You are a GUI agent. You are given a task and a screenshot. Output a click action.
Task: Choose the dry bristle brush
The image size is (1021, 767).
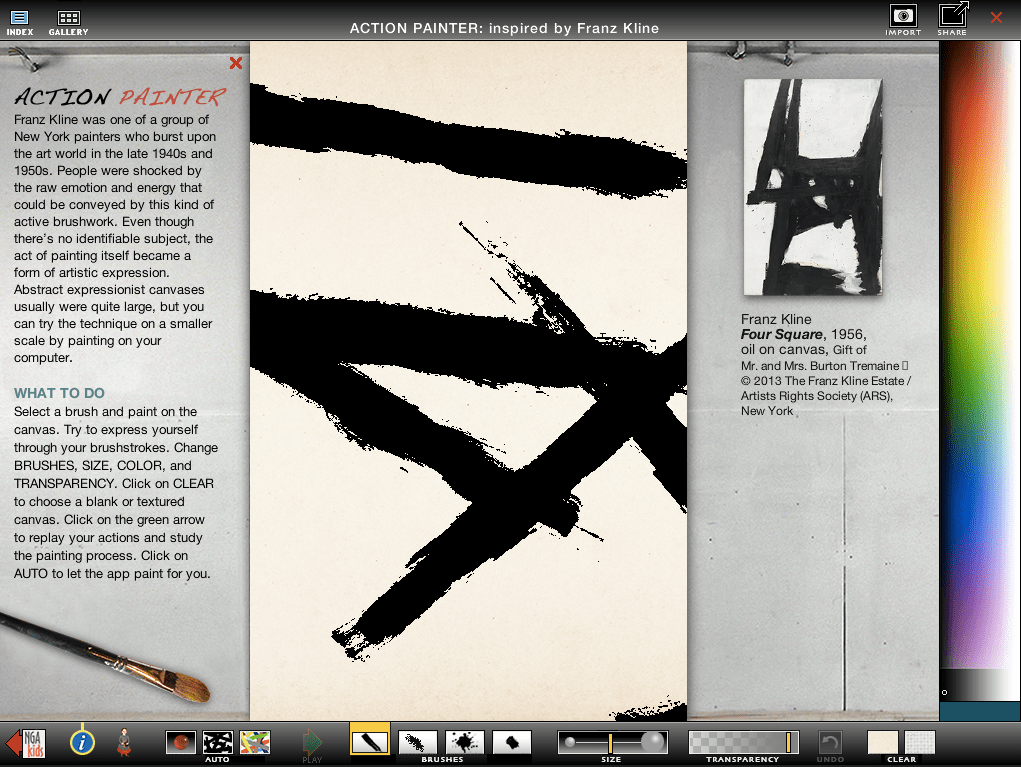(418, 742)
